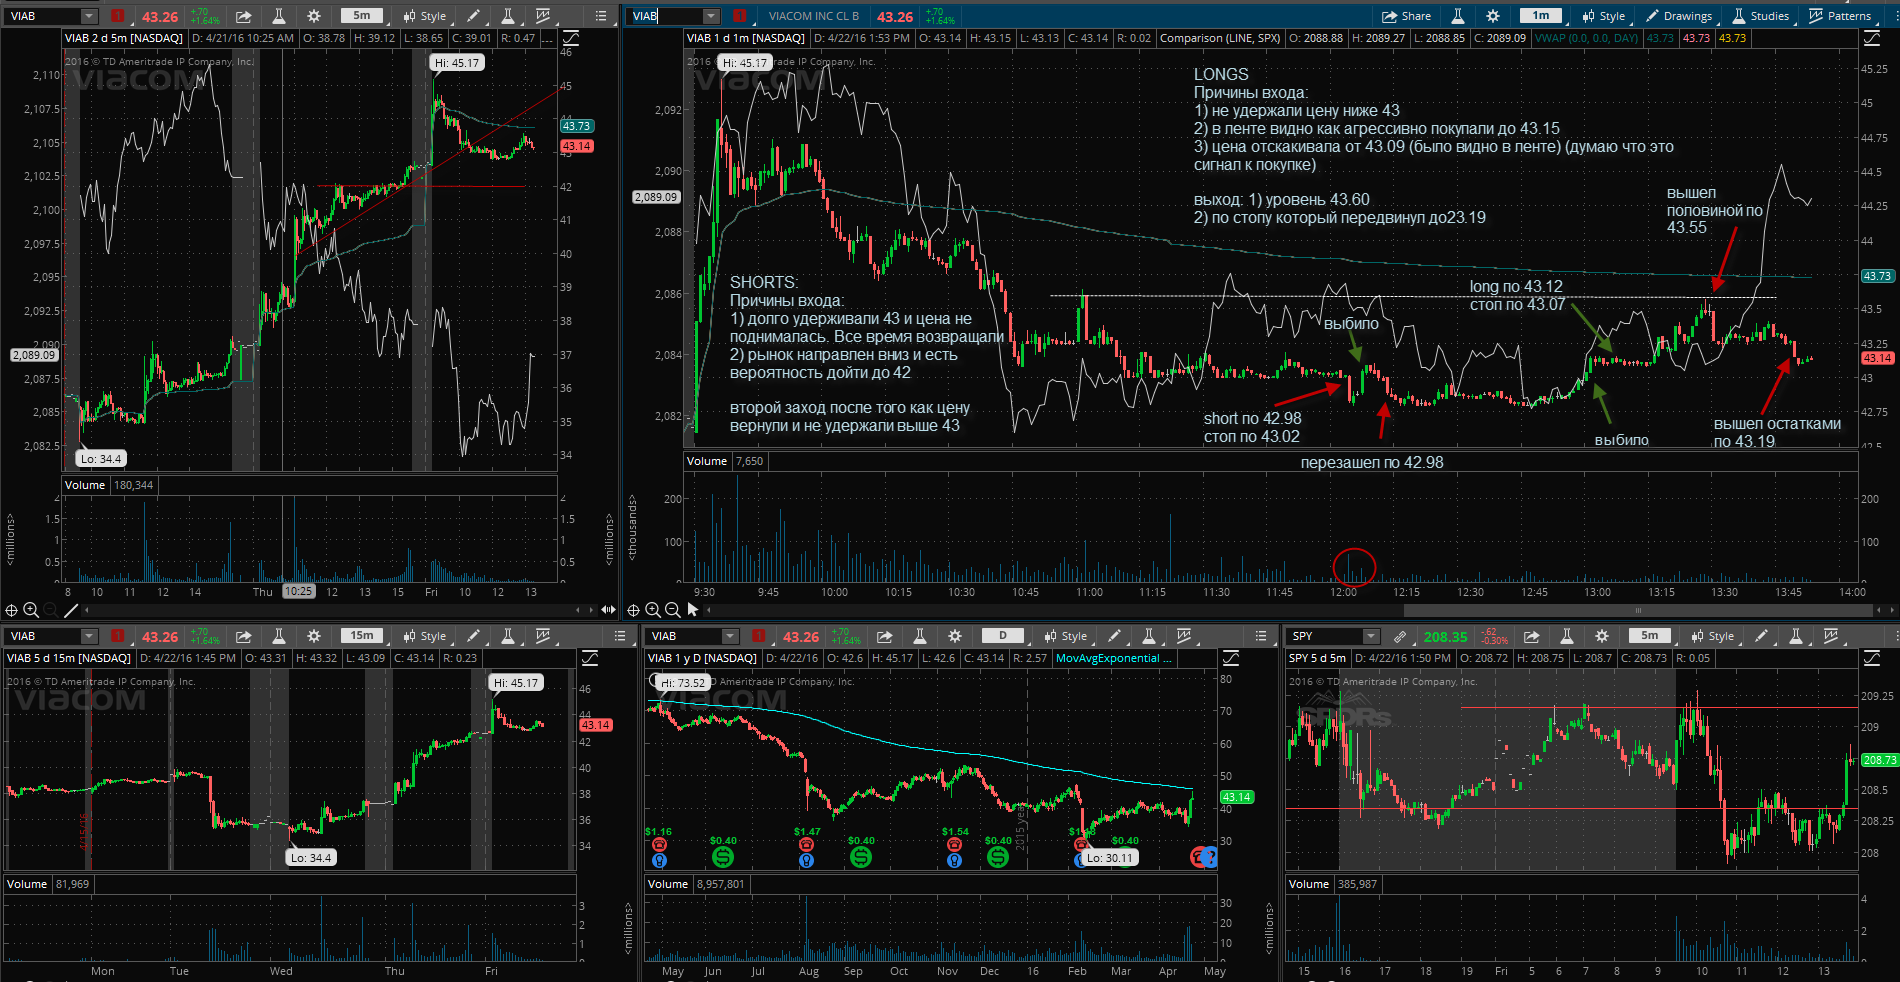Click the Volume label in SPY chart
This screenshot has width=1900, height=982.
coord(1309,884)
